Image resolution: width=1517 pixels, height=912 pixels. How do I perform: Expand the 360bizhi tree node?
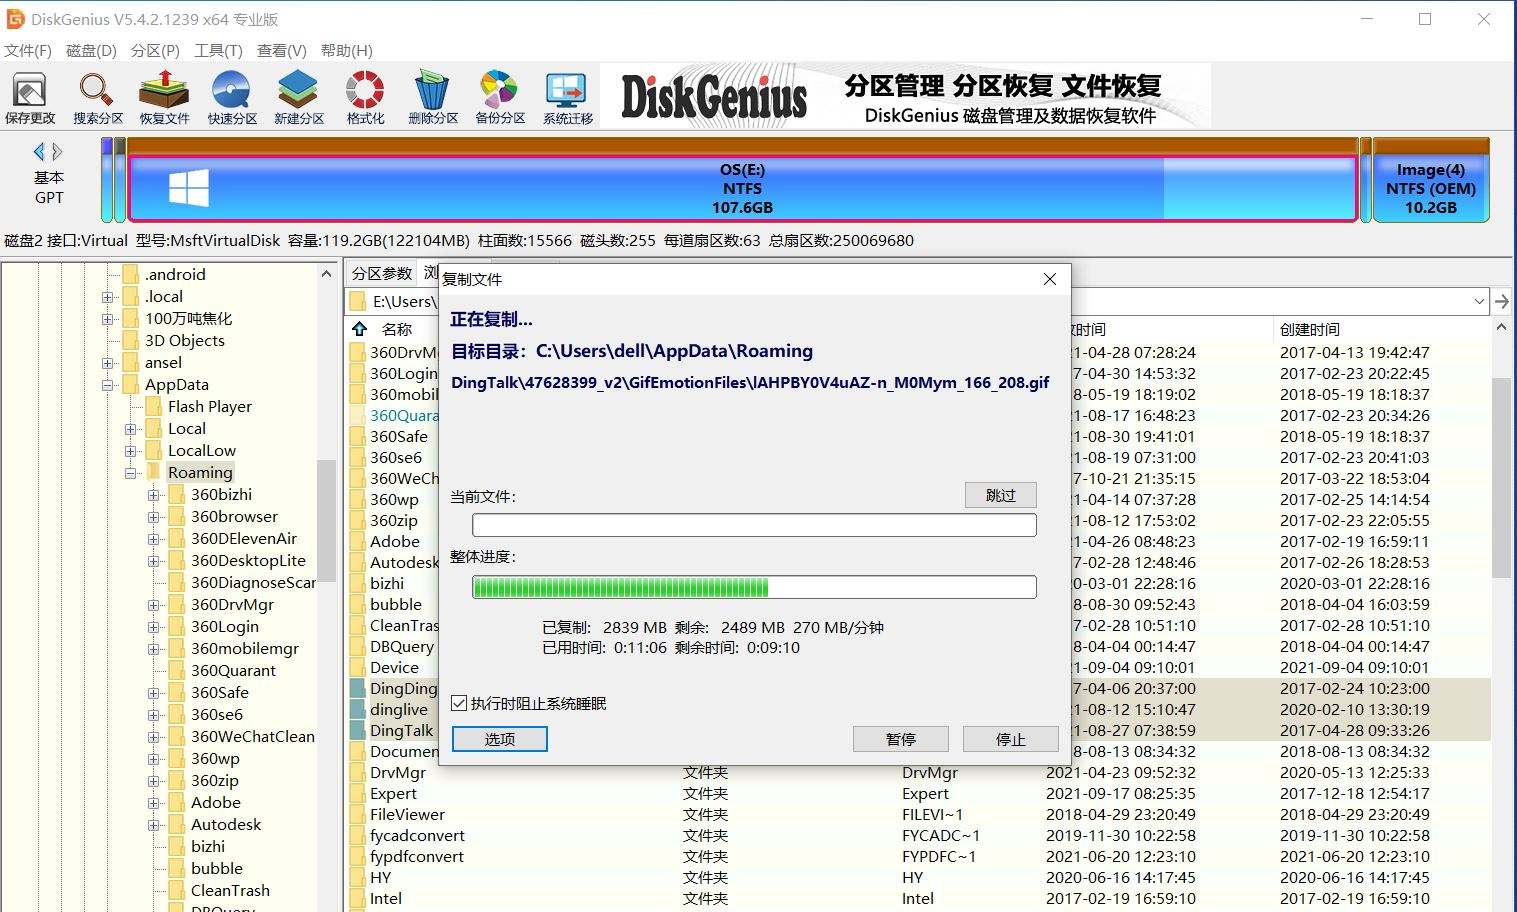click(154, 495)
